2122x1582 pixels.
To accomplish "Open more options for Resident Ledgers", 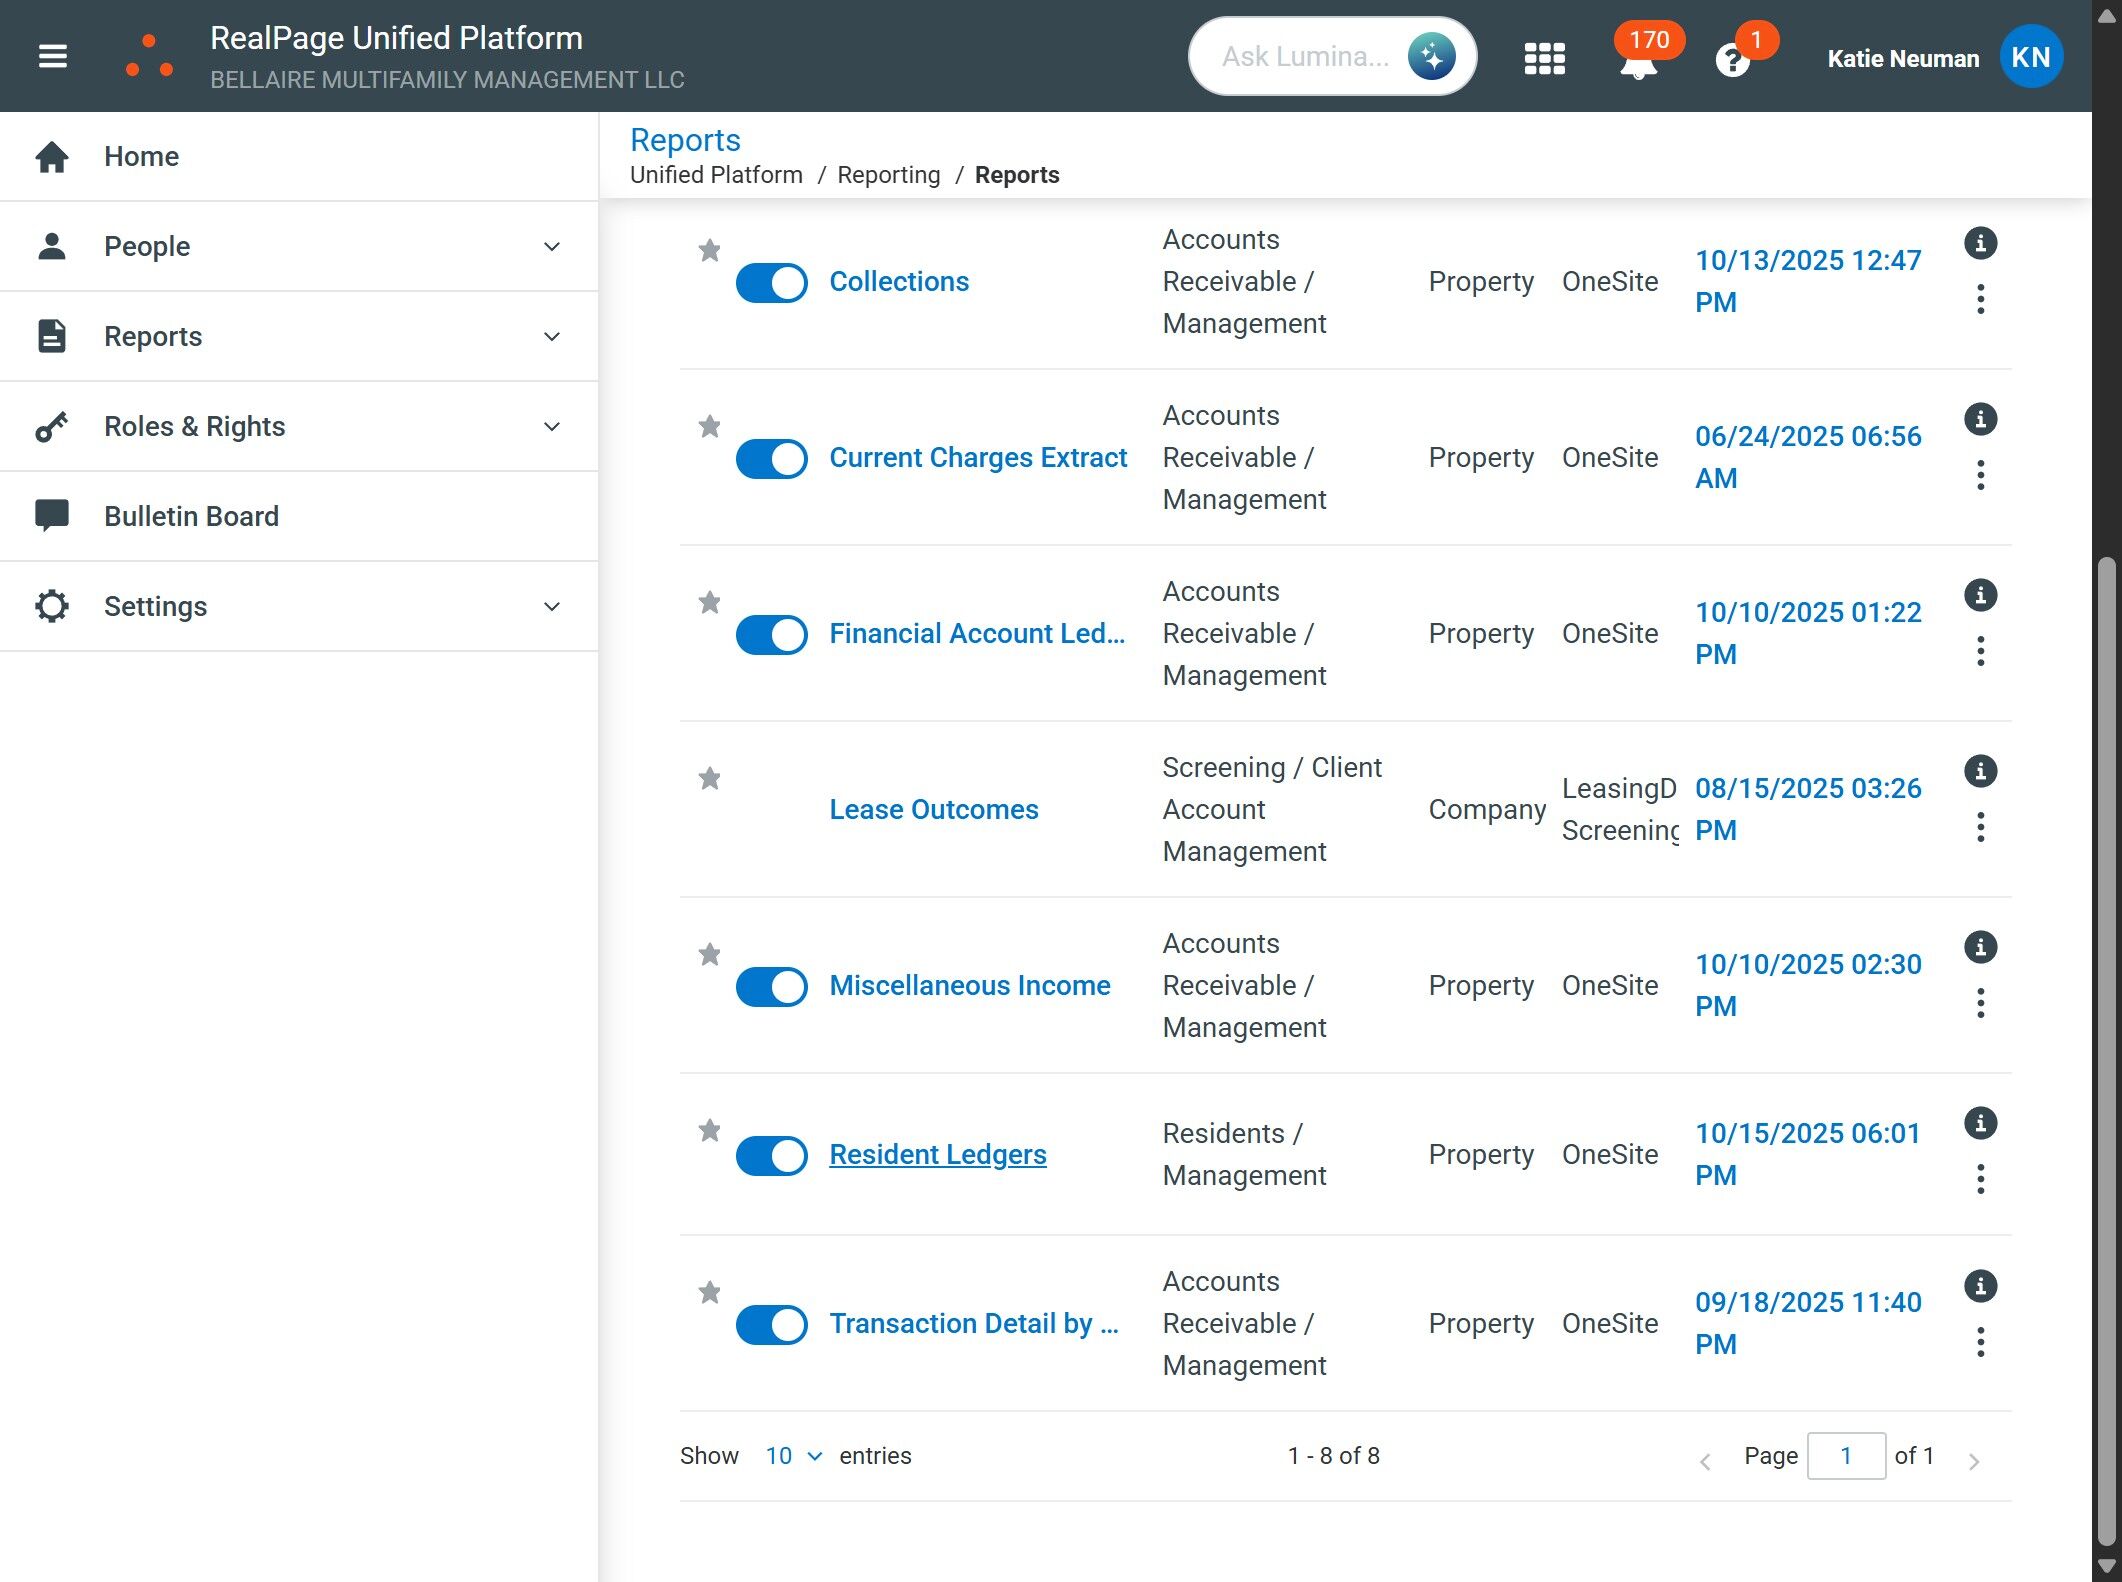I will pyautogui.click(x=1980, y=1179).
